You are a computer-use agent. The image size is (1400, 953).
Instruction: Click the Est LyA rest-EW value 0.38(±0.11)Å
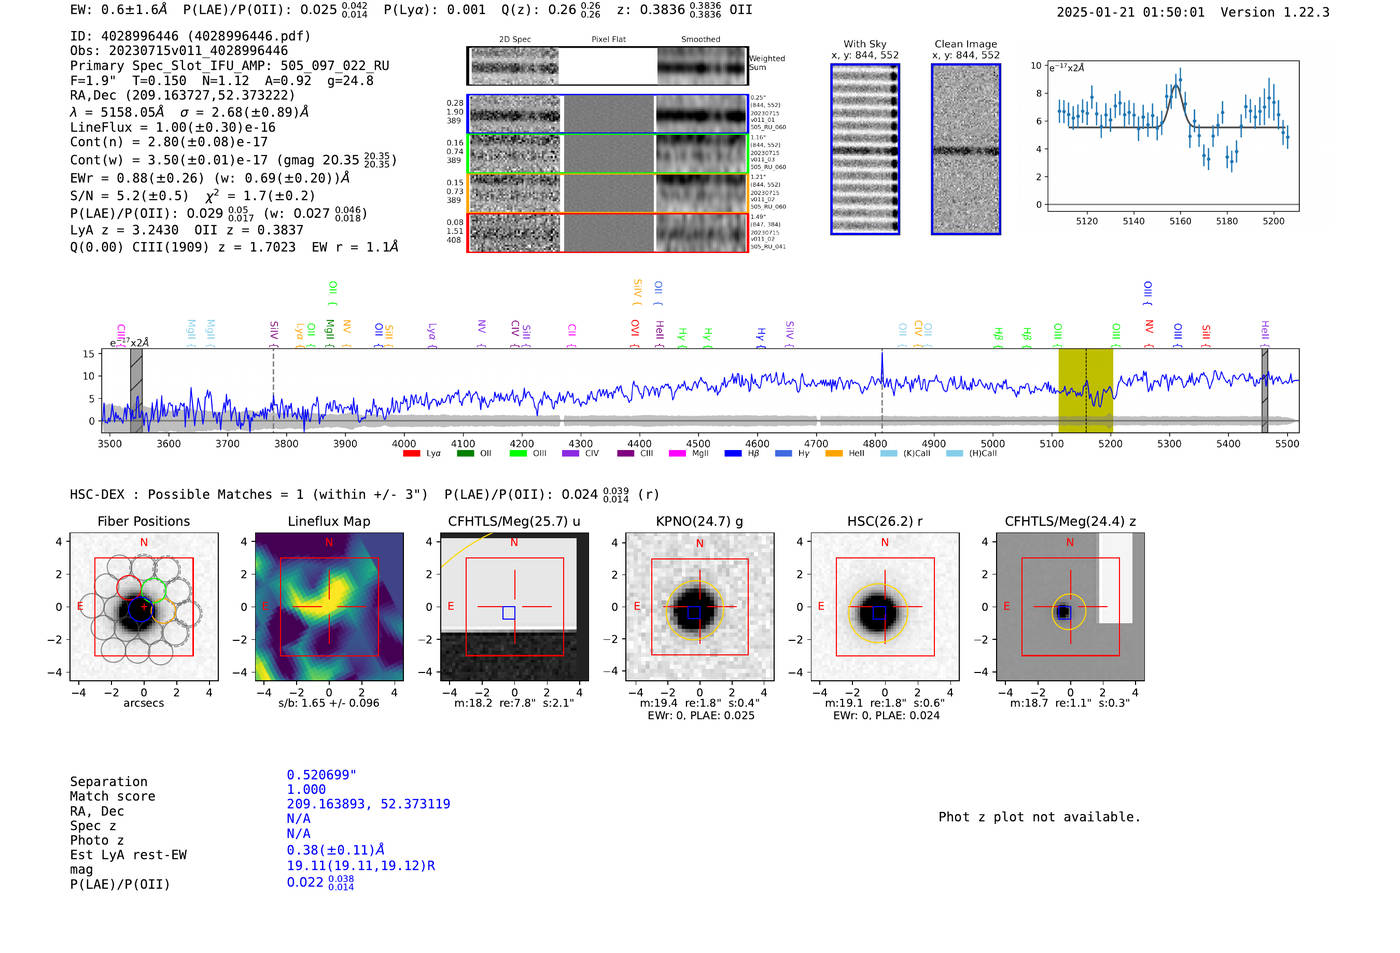pyautogui.click(x=336, y=850)
